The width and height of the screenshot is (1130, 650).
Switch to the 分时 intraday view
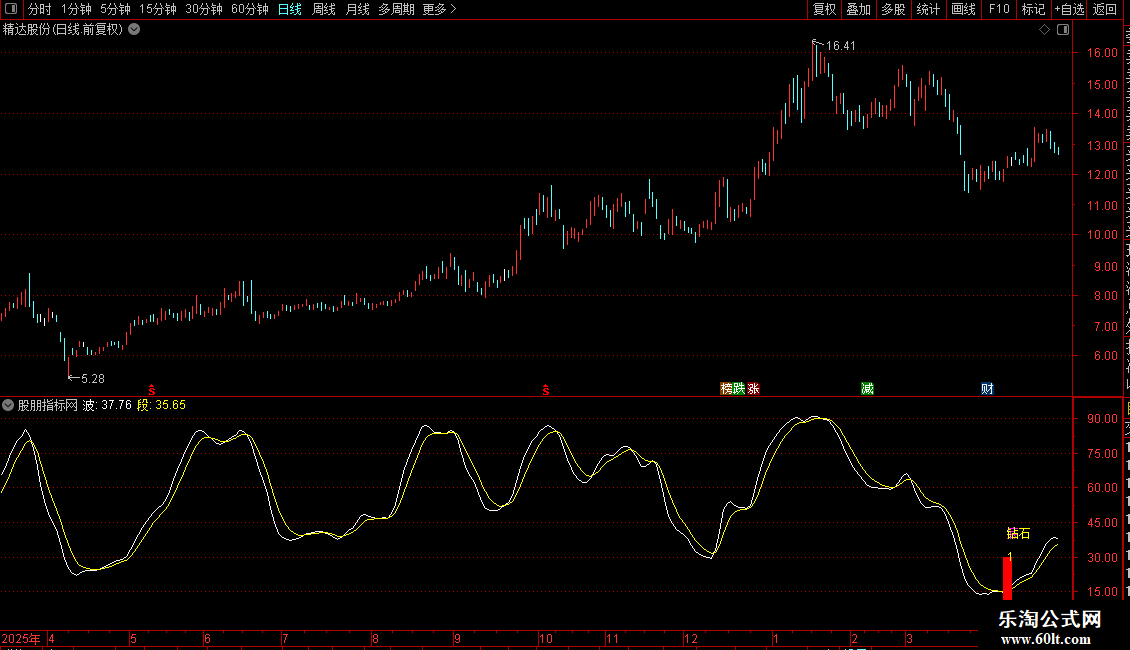tap(40, 9)
